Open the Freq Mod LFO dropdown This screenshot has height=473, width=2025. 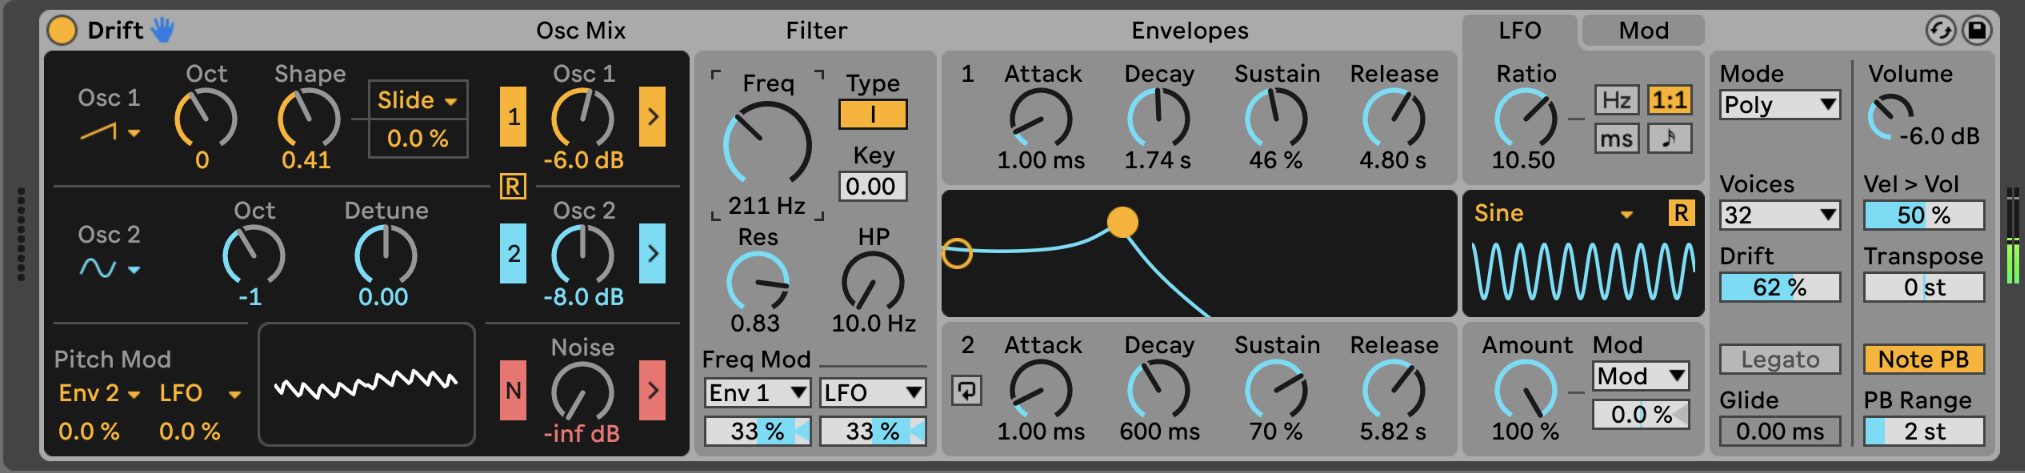click(x=873, y=393)
